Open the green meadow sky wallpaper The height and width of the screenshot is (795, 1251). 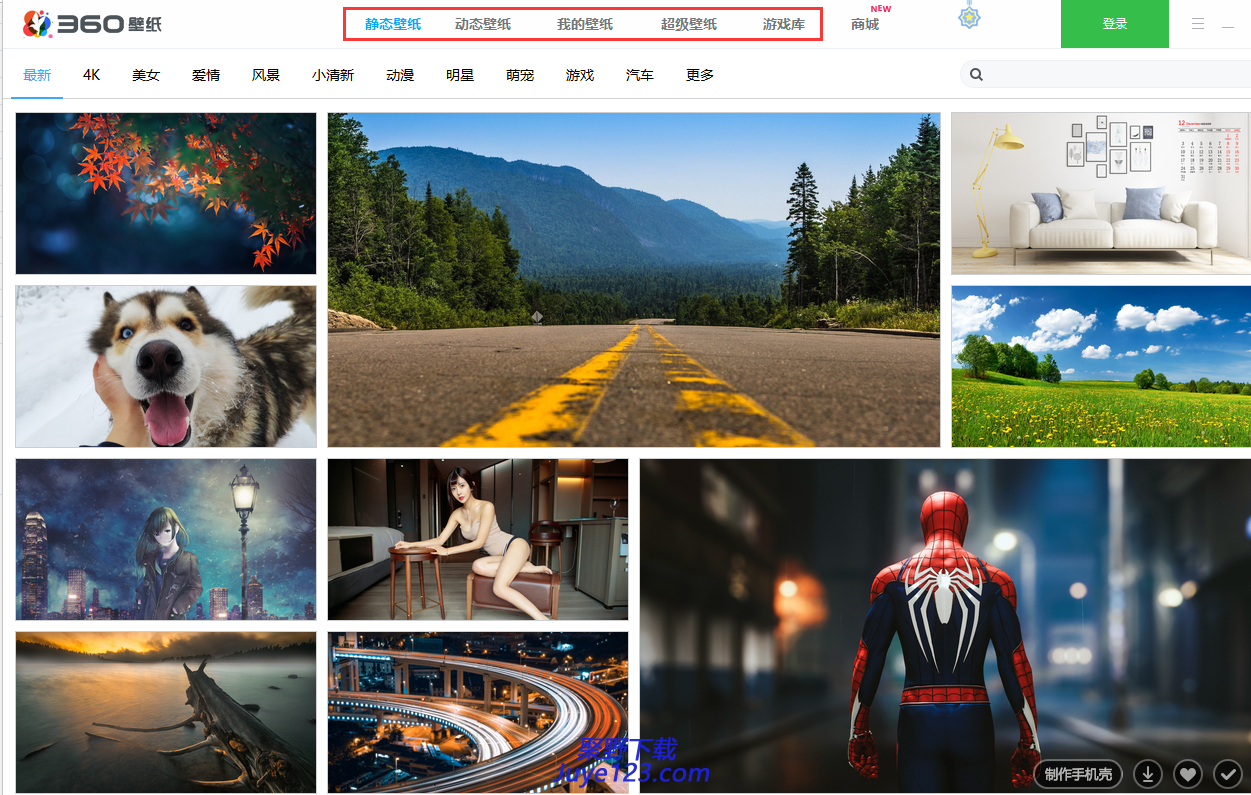pyautogui.click(x=1101, y=366)
